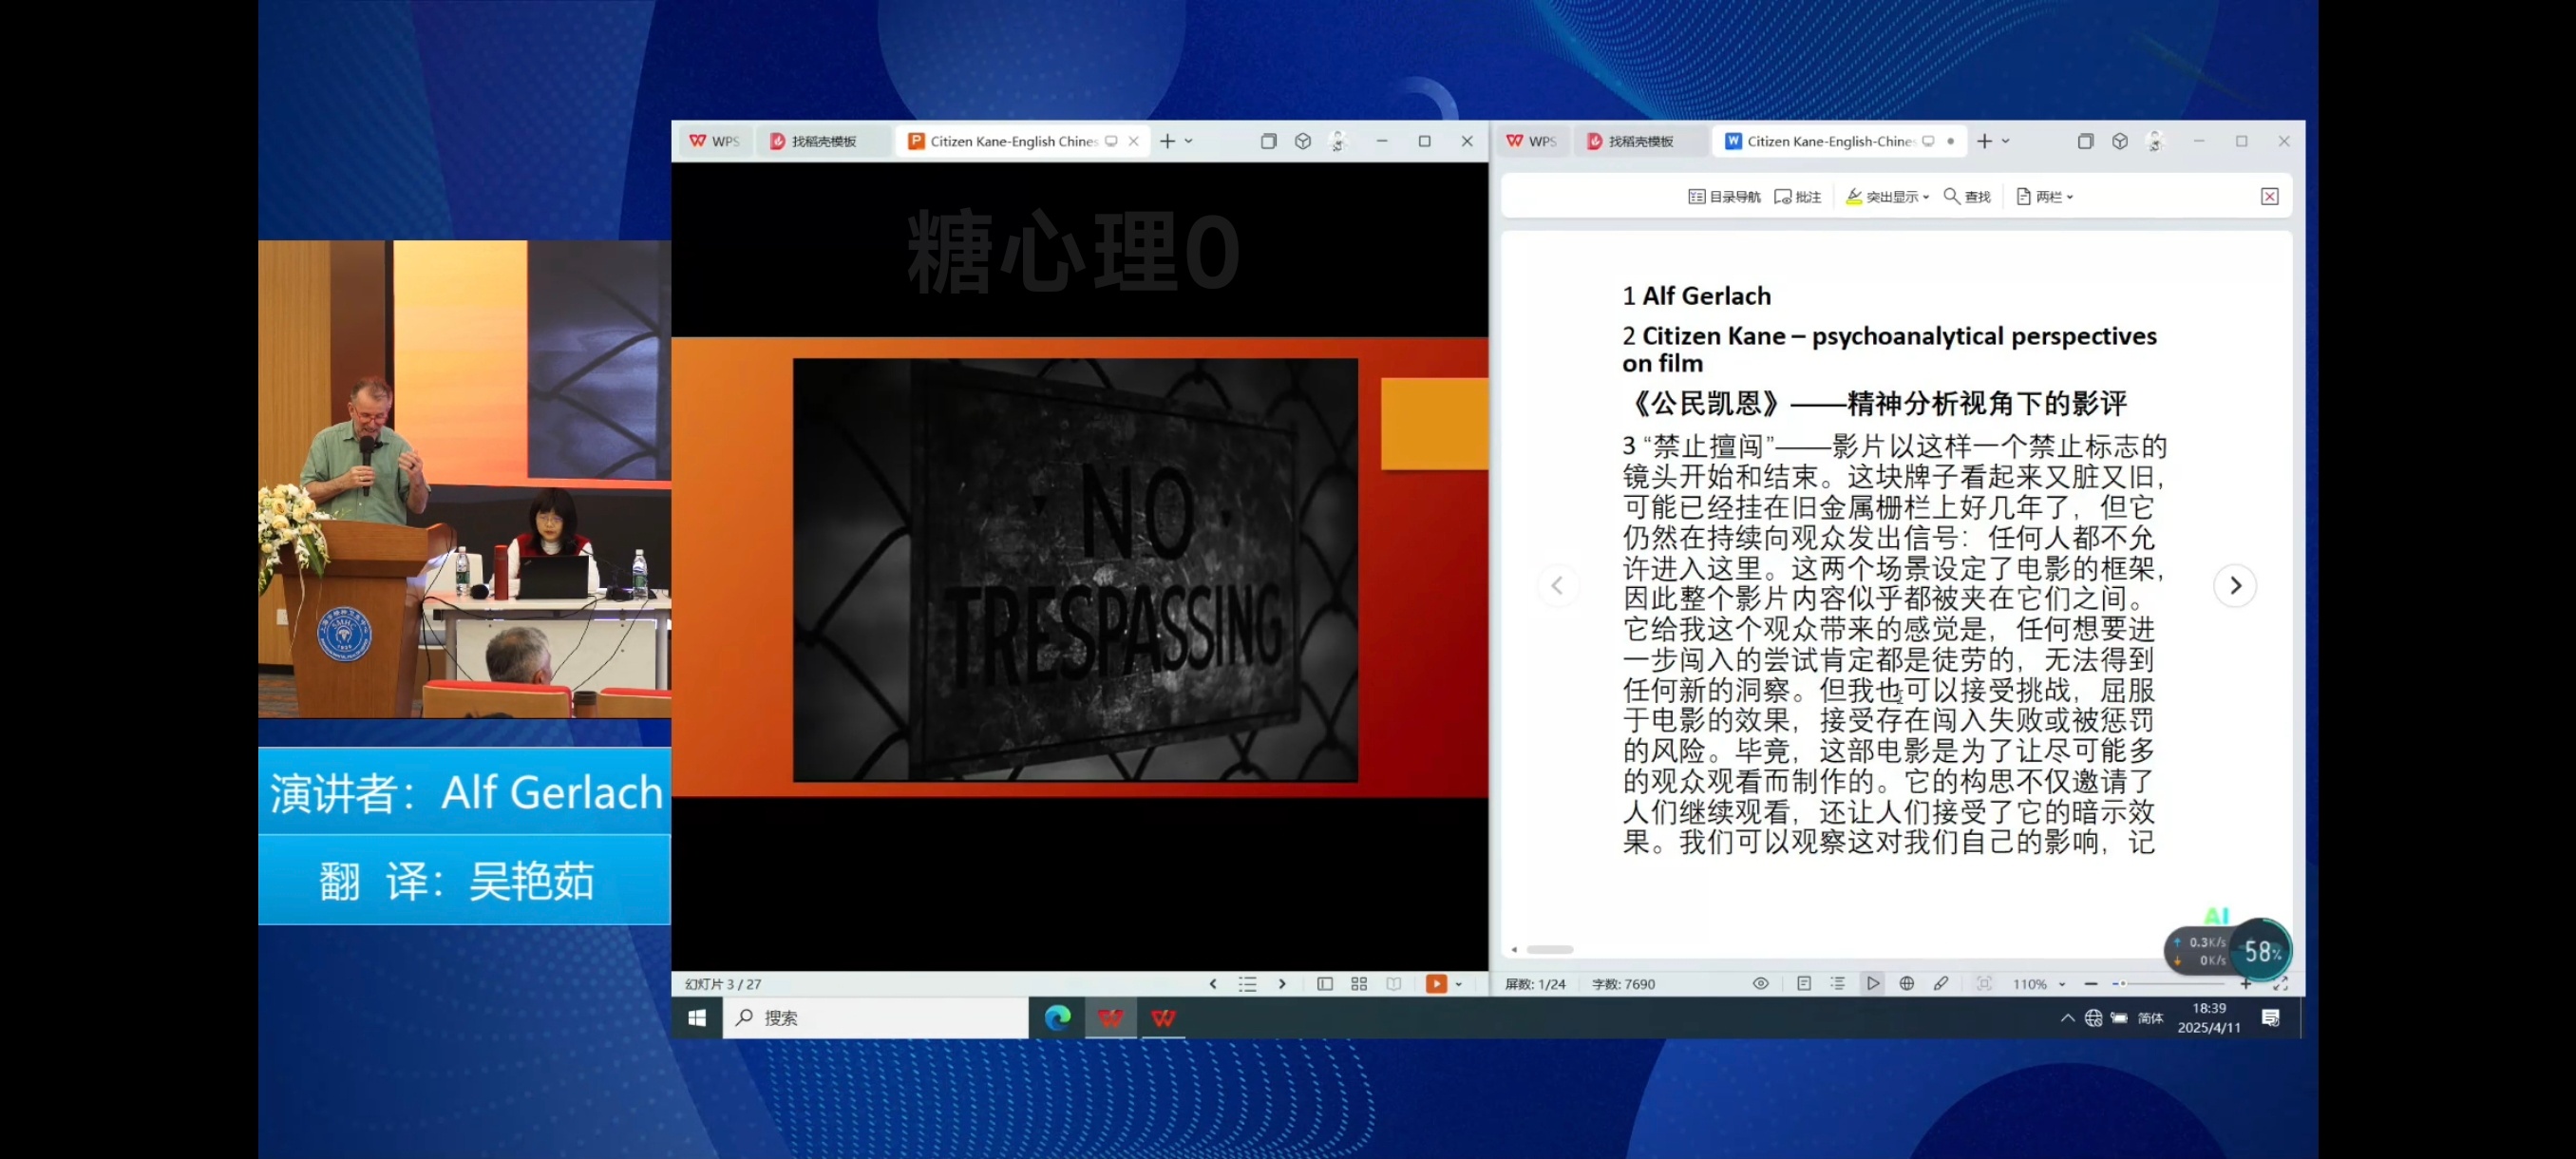This screenshot has height=1159, width=2576.
Task: Click cube icon in presentation title bar
Action: click(1303, 142)
